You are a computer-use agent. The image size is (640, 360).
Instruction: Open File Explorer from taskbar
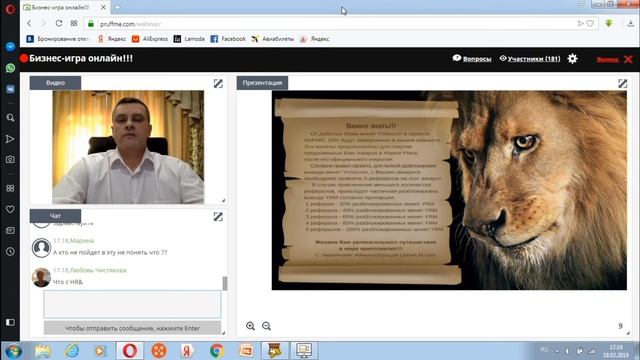42,351
